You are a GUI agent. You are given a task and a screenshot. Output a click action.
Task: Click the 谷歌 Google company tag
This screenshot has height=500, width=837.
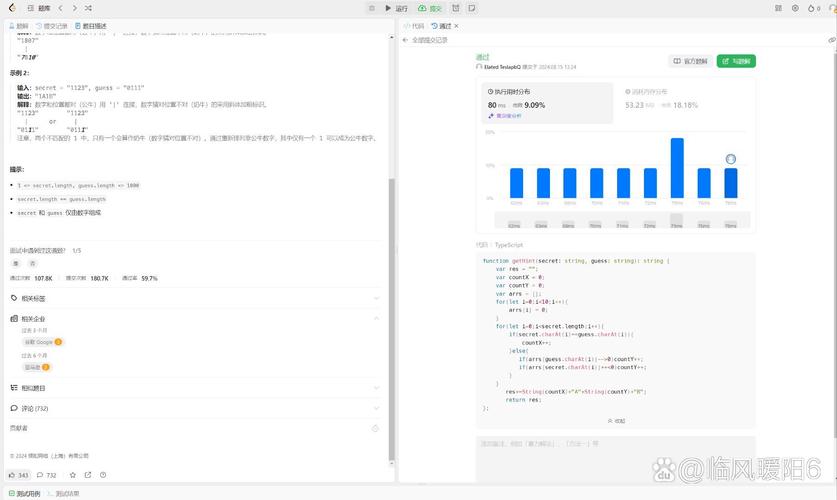coord(43,342)
